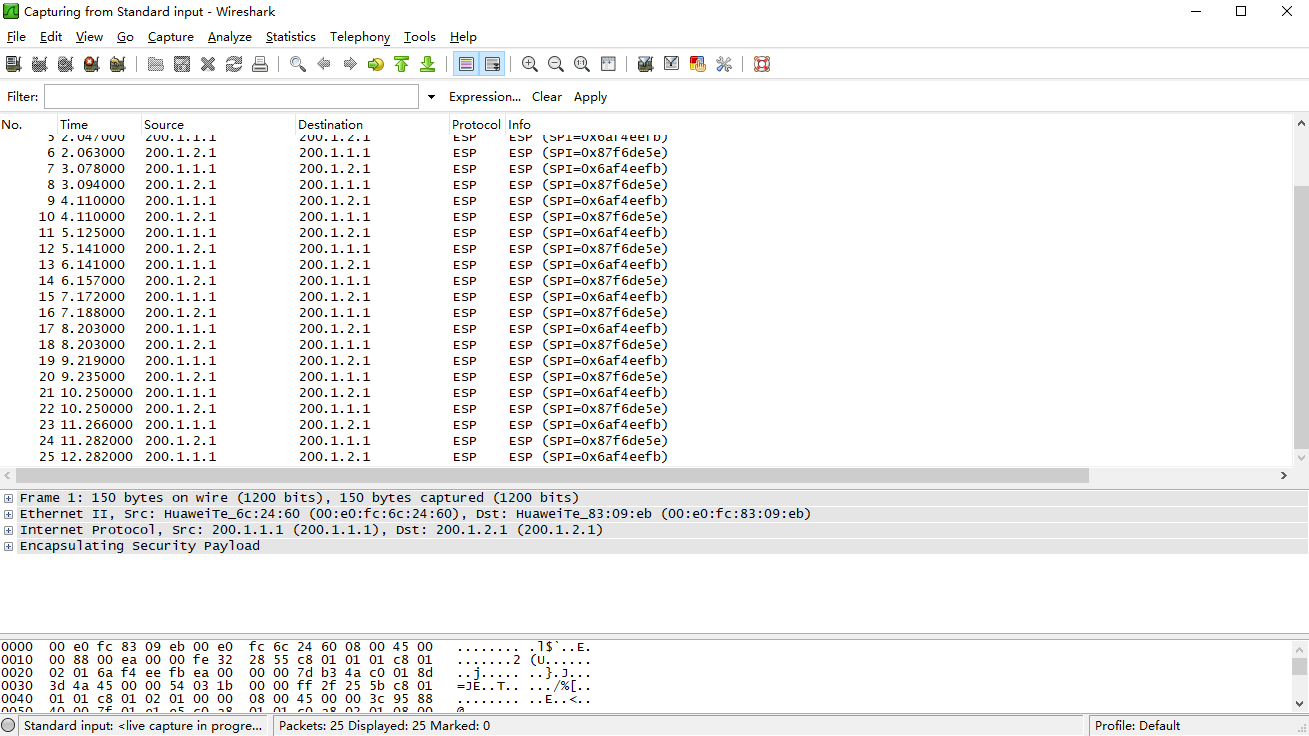Open the filter history dropdown arrow
1309x736 pixels.
click(430, 96)
